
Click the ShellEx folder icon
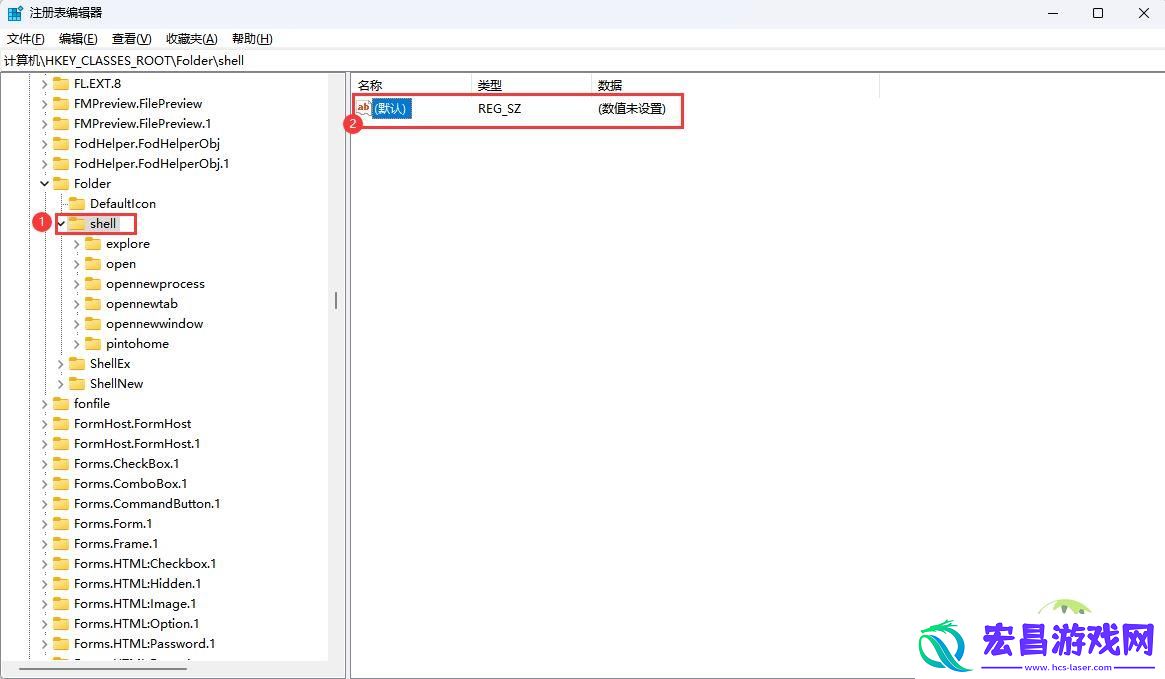[x=77, y=364]
